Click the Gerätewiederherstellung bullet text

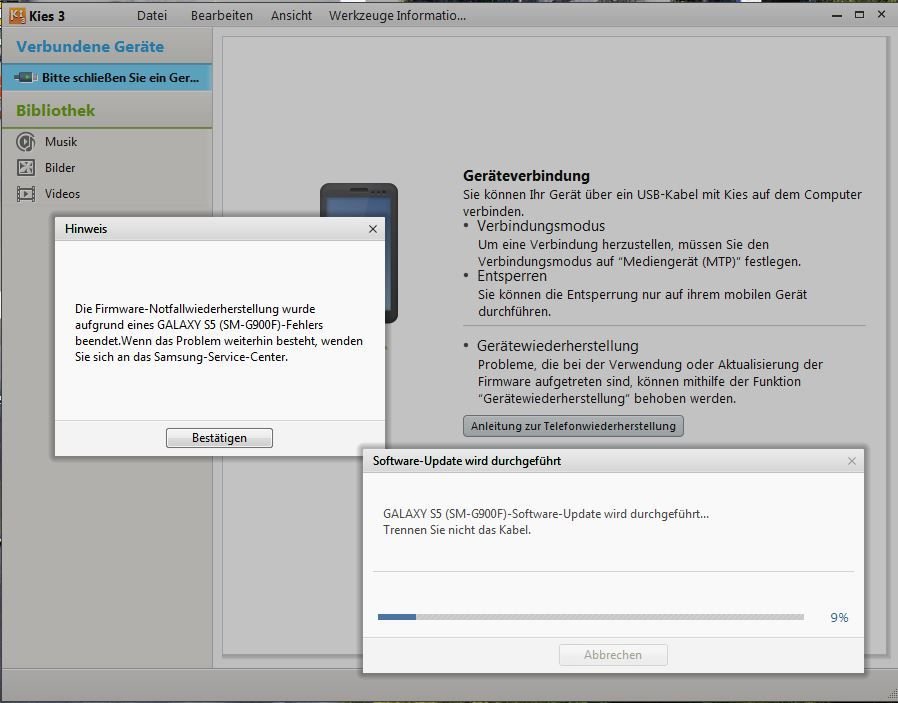point(558,346)
